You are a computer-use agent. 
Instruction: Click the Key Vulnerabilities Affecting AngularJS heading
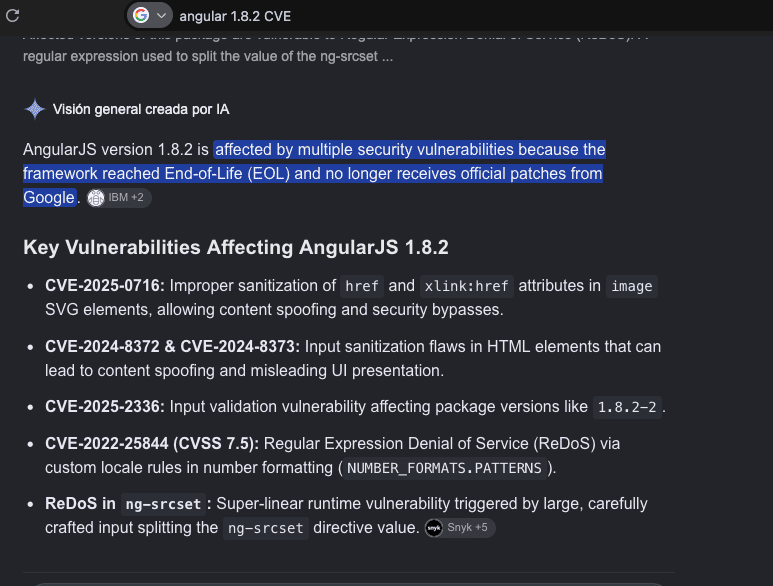pos(236,247)
